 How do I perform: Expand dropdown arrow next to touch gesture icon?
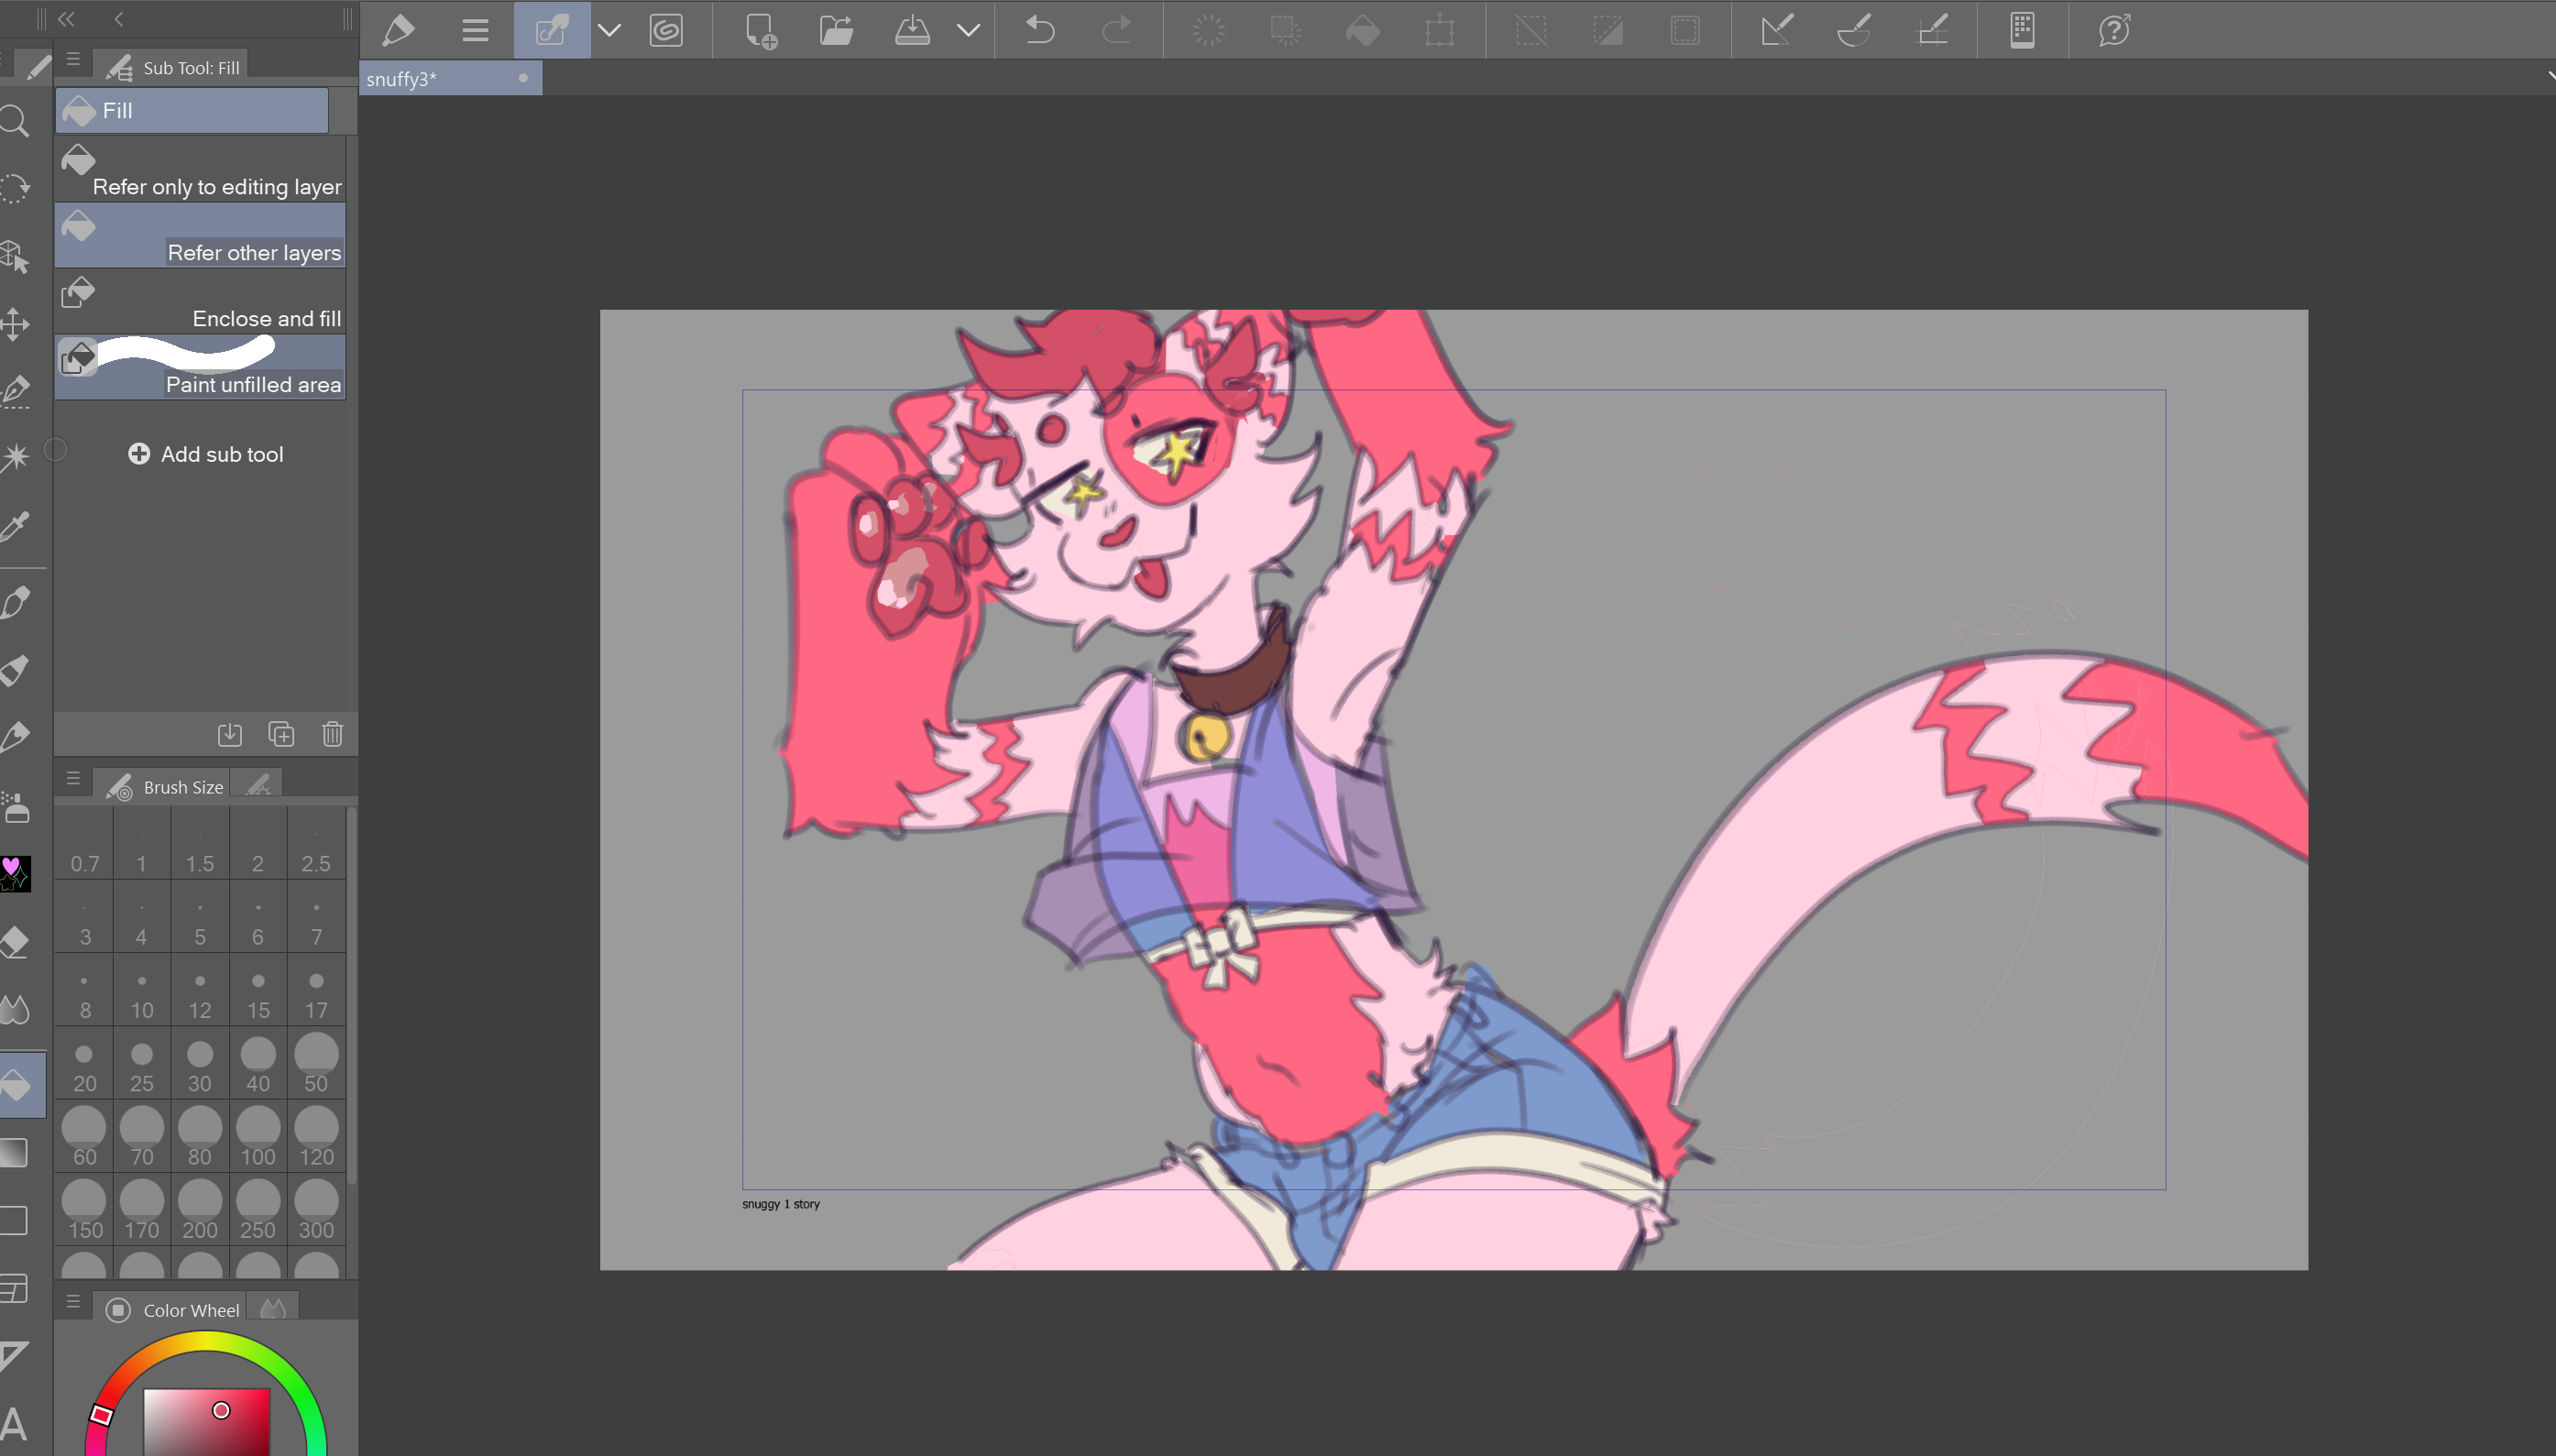pyautogui.click(x=609, y=30)
